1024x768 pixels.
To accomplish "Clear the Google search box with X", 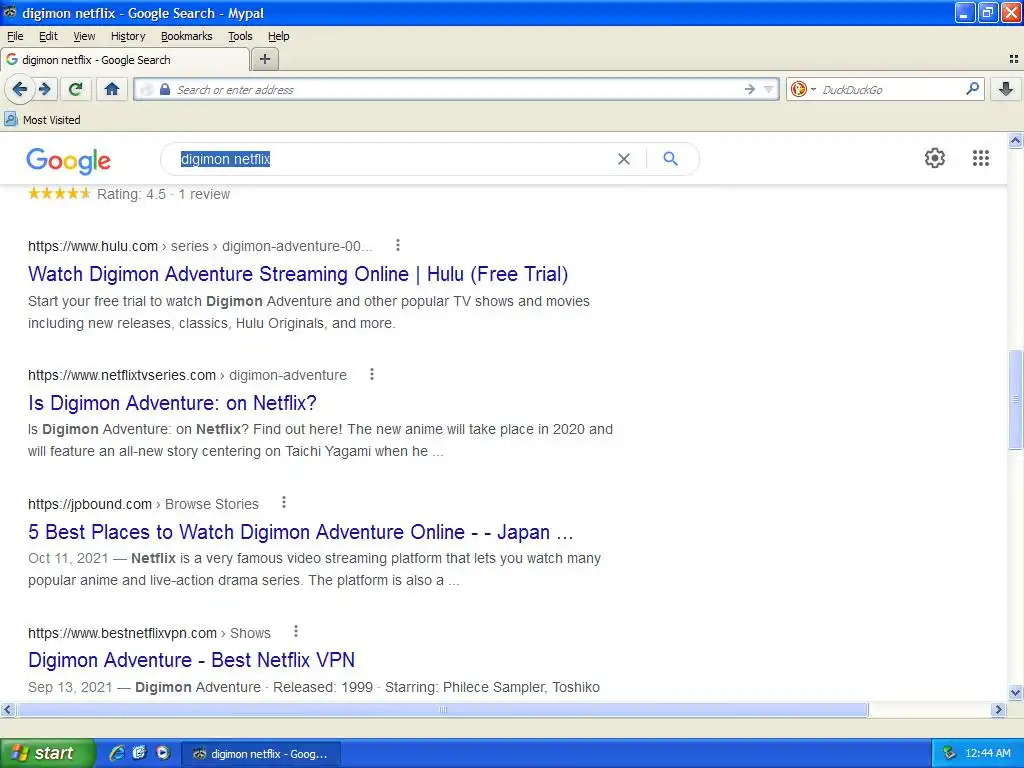I will (624, 159).
